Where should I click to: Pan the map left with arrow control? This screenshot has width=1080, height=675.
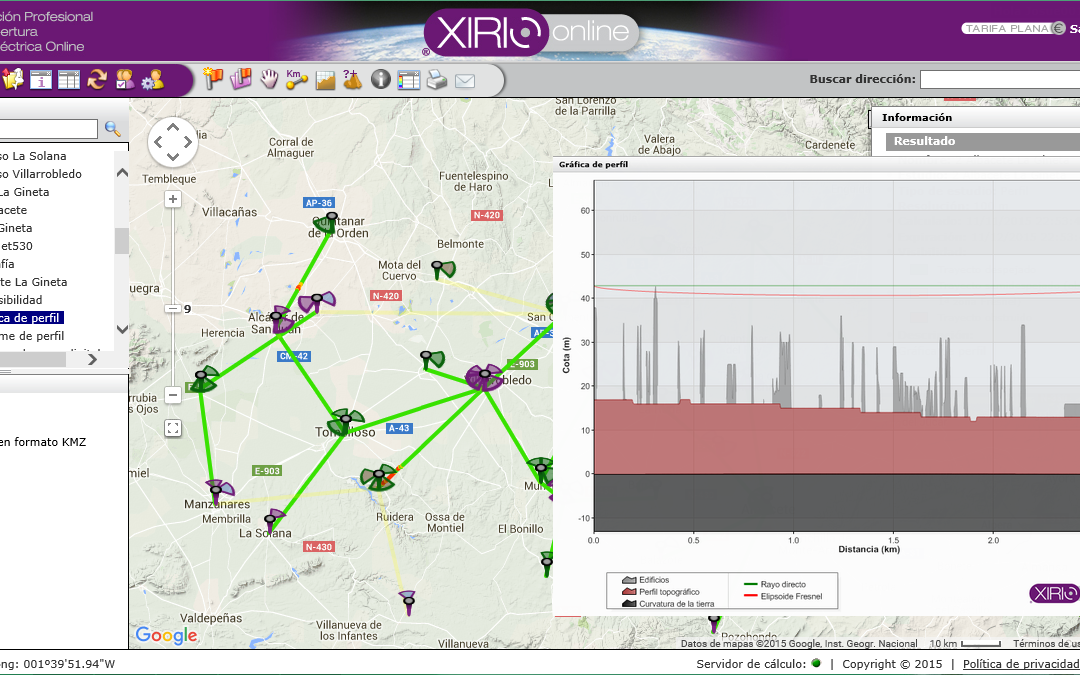158,142
